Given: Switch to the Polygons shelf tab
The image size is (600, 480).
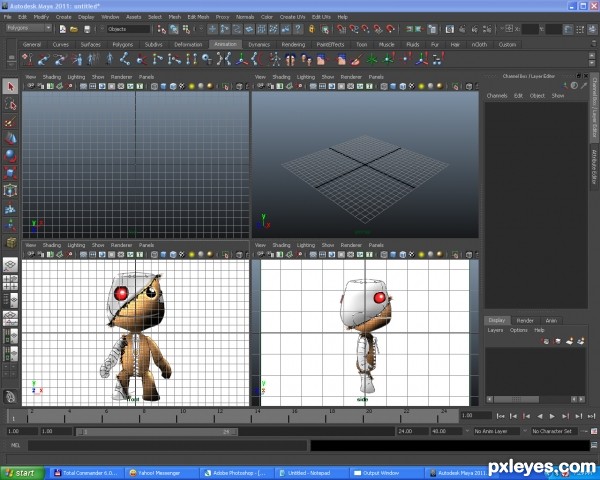Looking at the screenshot, I should click(123, 44).
